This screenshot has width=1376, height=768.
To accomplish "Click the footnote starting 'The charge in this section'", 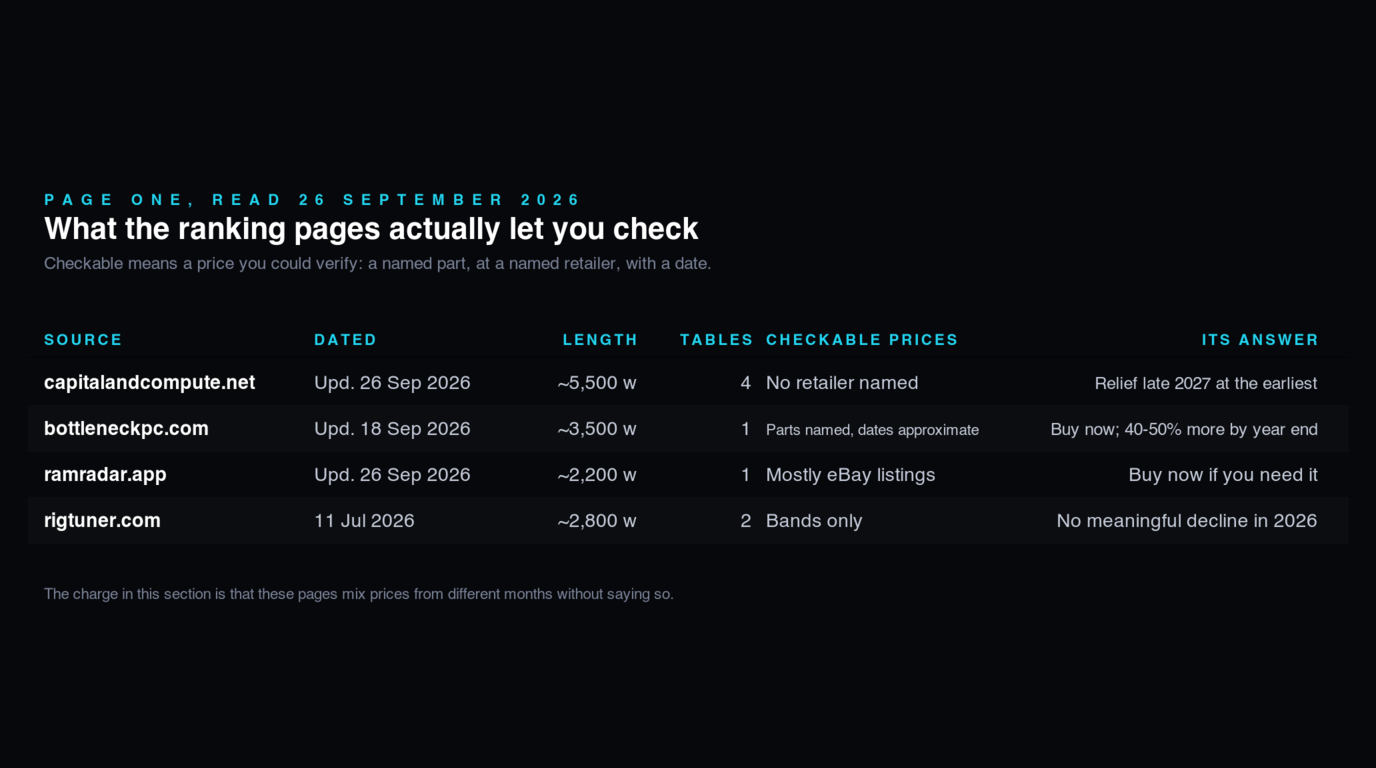I will pyautogui.click(x=359, y=594).
